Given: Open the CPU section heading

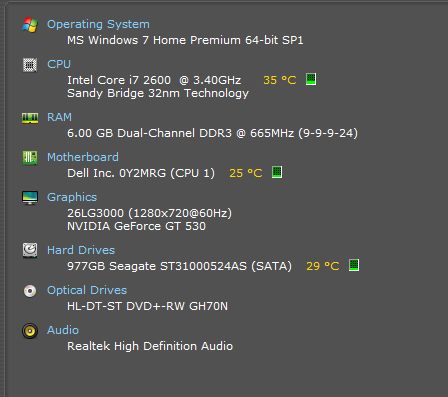Looking at the screenshot, I should 59,64.
